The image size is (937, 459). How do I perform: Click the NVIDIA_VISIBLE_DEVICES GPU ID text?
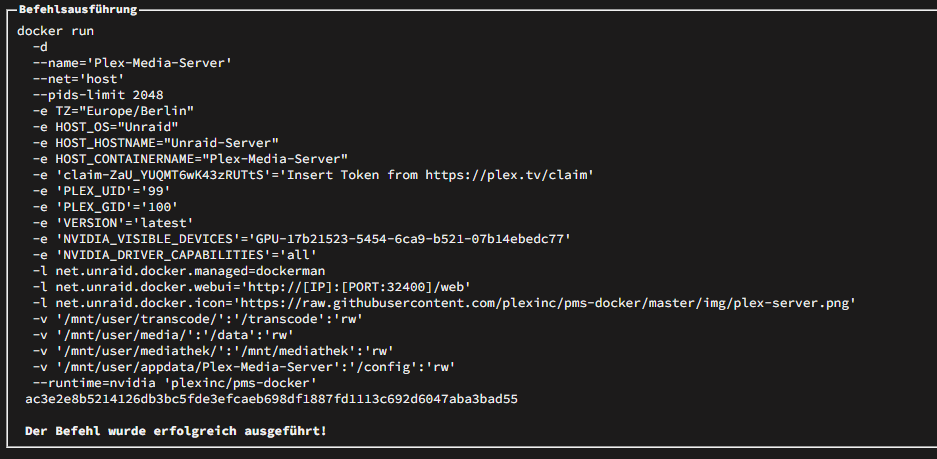(x=409, y=239)
